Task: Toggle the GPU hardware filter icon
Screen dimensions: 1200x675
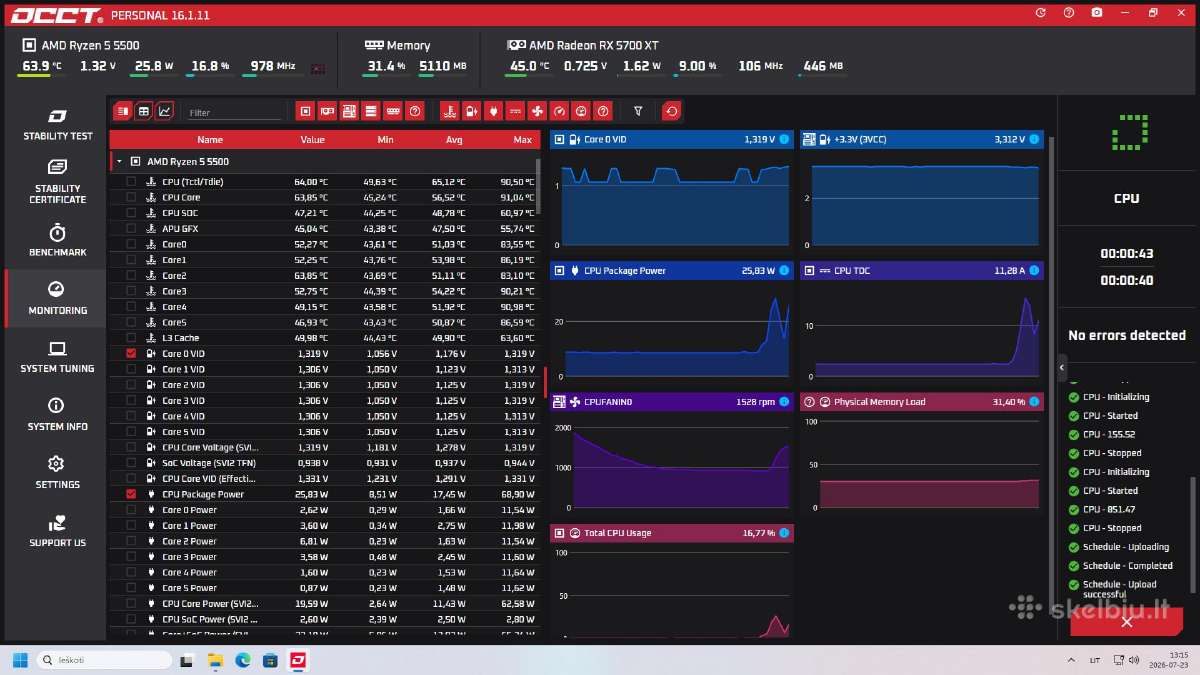Action: (328, 111)
